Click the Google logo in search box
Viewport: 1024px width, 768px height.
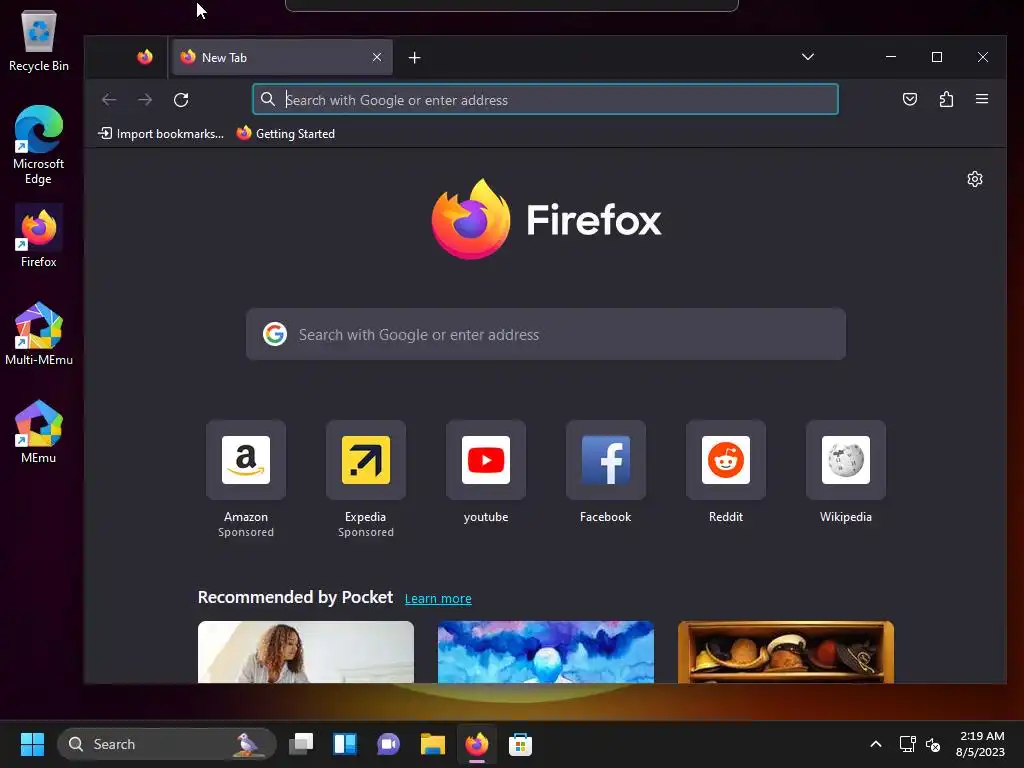coord(275,334)
